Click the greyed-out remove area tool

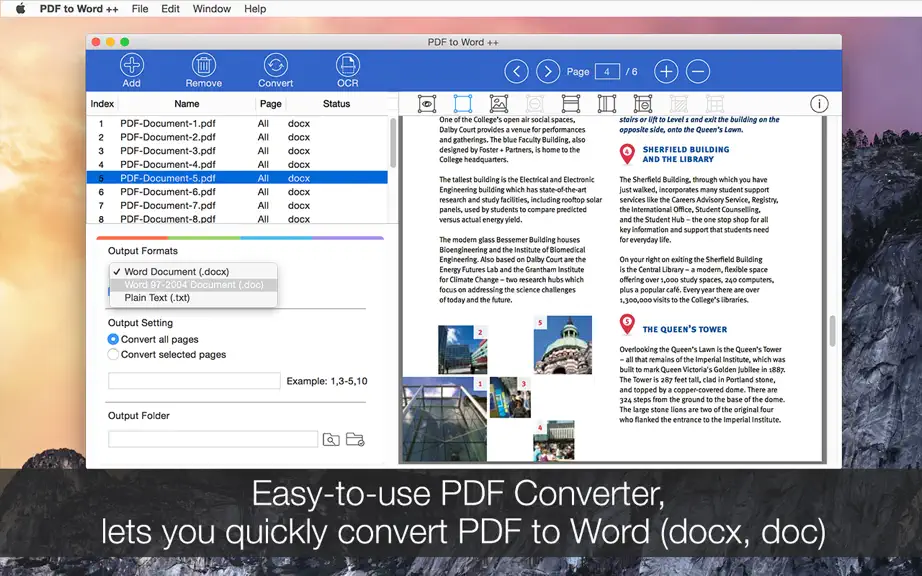(x=535, y=103)
